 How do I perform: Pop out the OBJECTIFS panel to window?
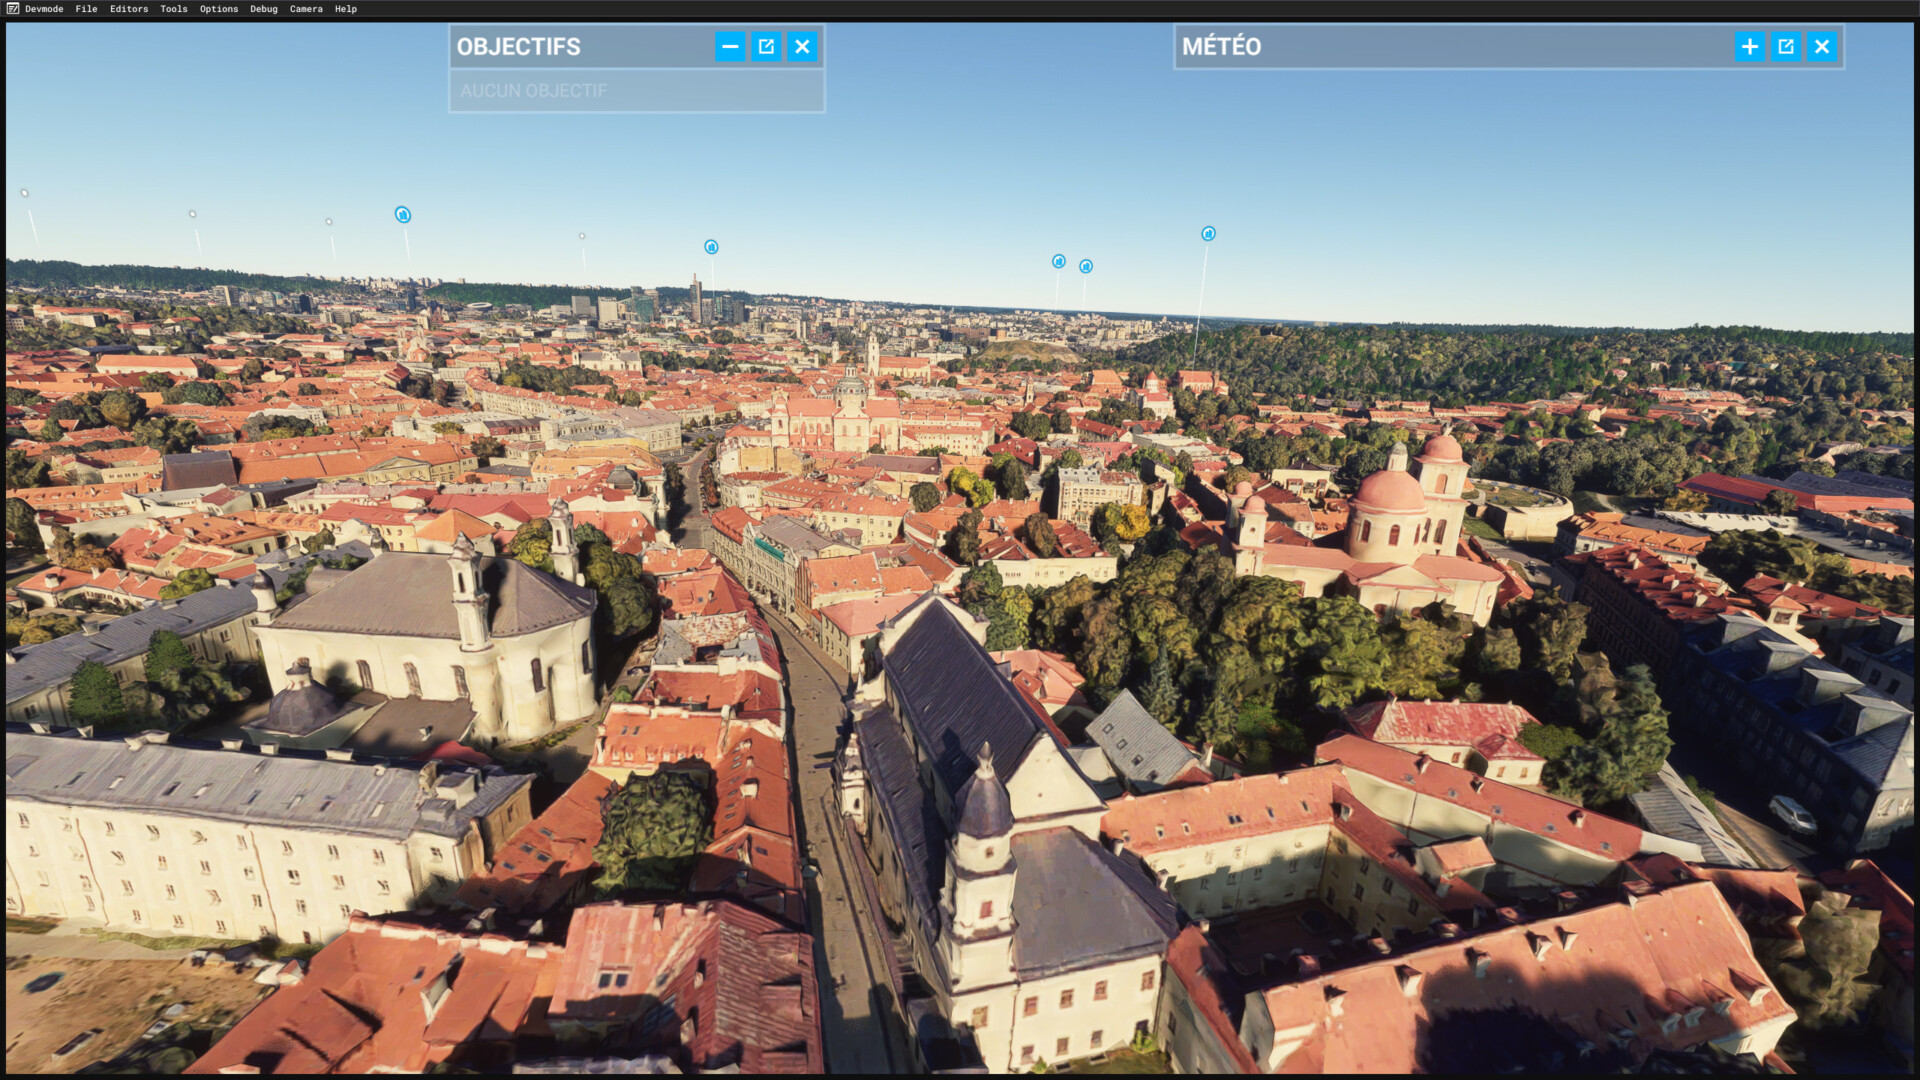click(766, 46)
